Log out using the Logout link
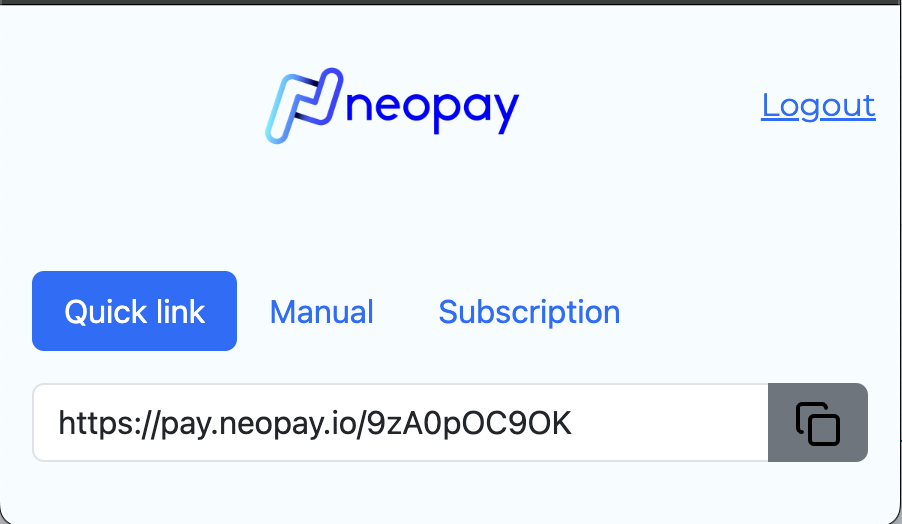 818,106
